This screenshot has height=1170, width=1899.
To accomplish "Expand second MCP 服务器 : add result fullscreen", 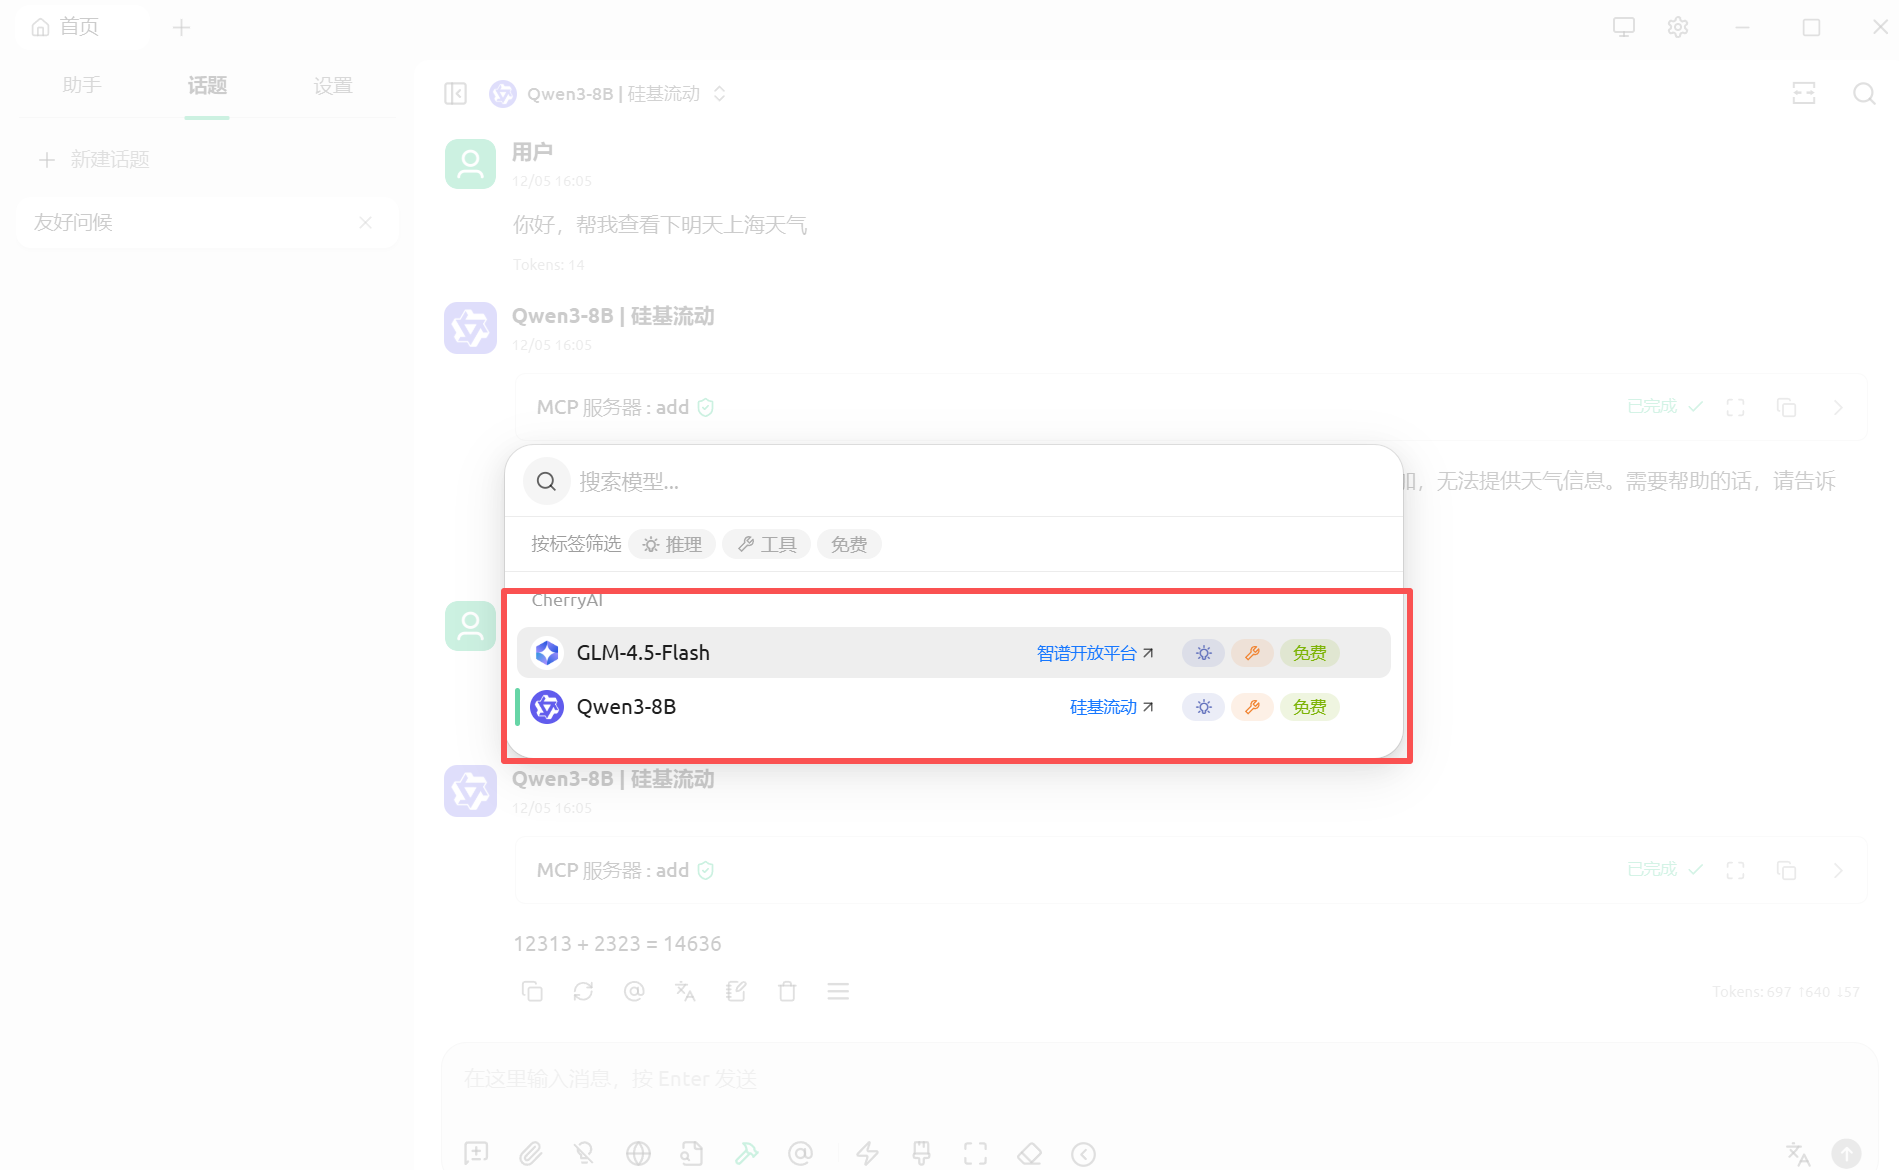I will click(1735, 870).
